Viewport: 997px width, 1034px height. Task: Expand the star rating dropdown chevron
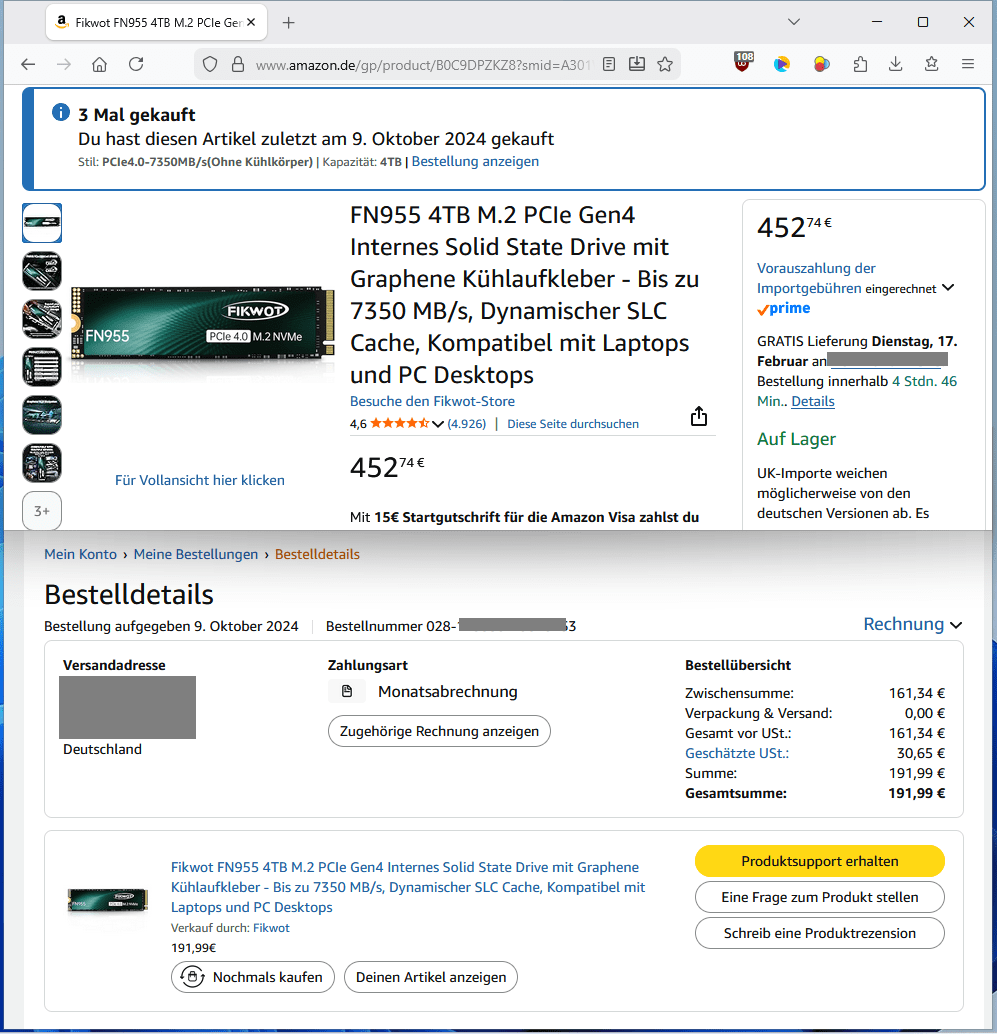tap(438, 424)
